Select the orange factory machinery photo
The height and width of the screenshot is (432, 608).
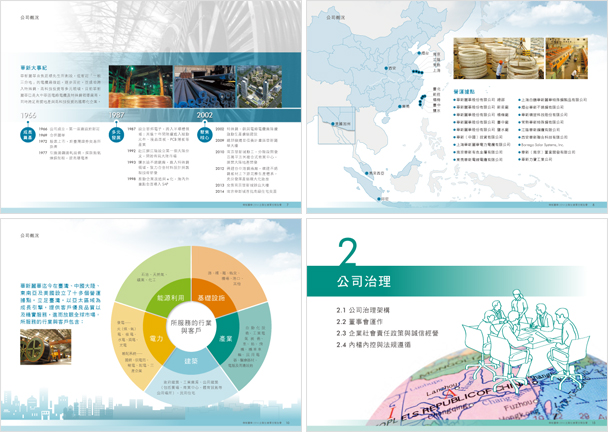pyautogui.click(x=567, y=58)
